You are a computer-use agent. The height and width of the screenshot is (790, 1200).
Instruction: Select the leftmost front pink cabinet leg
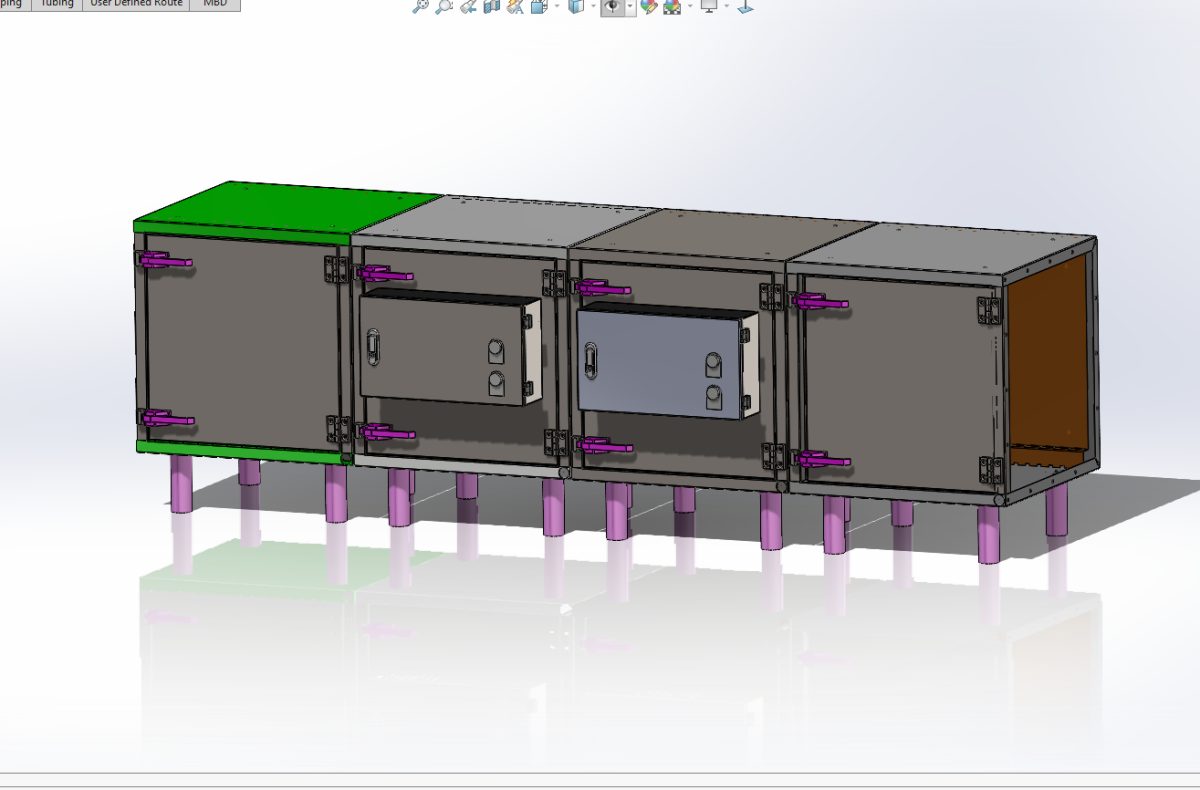[182, 484]
